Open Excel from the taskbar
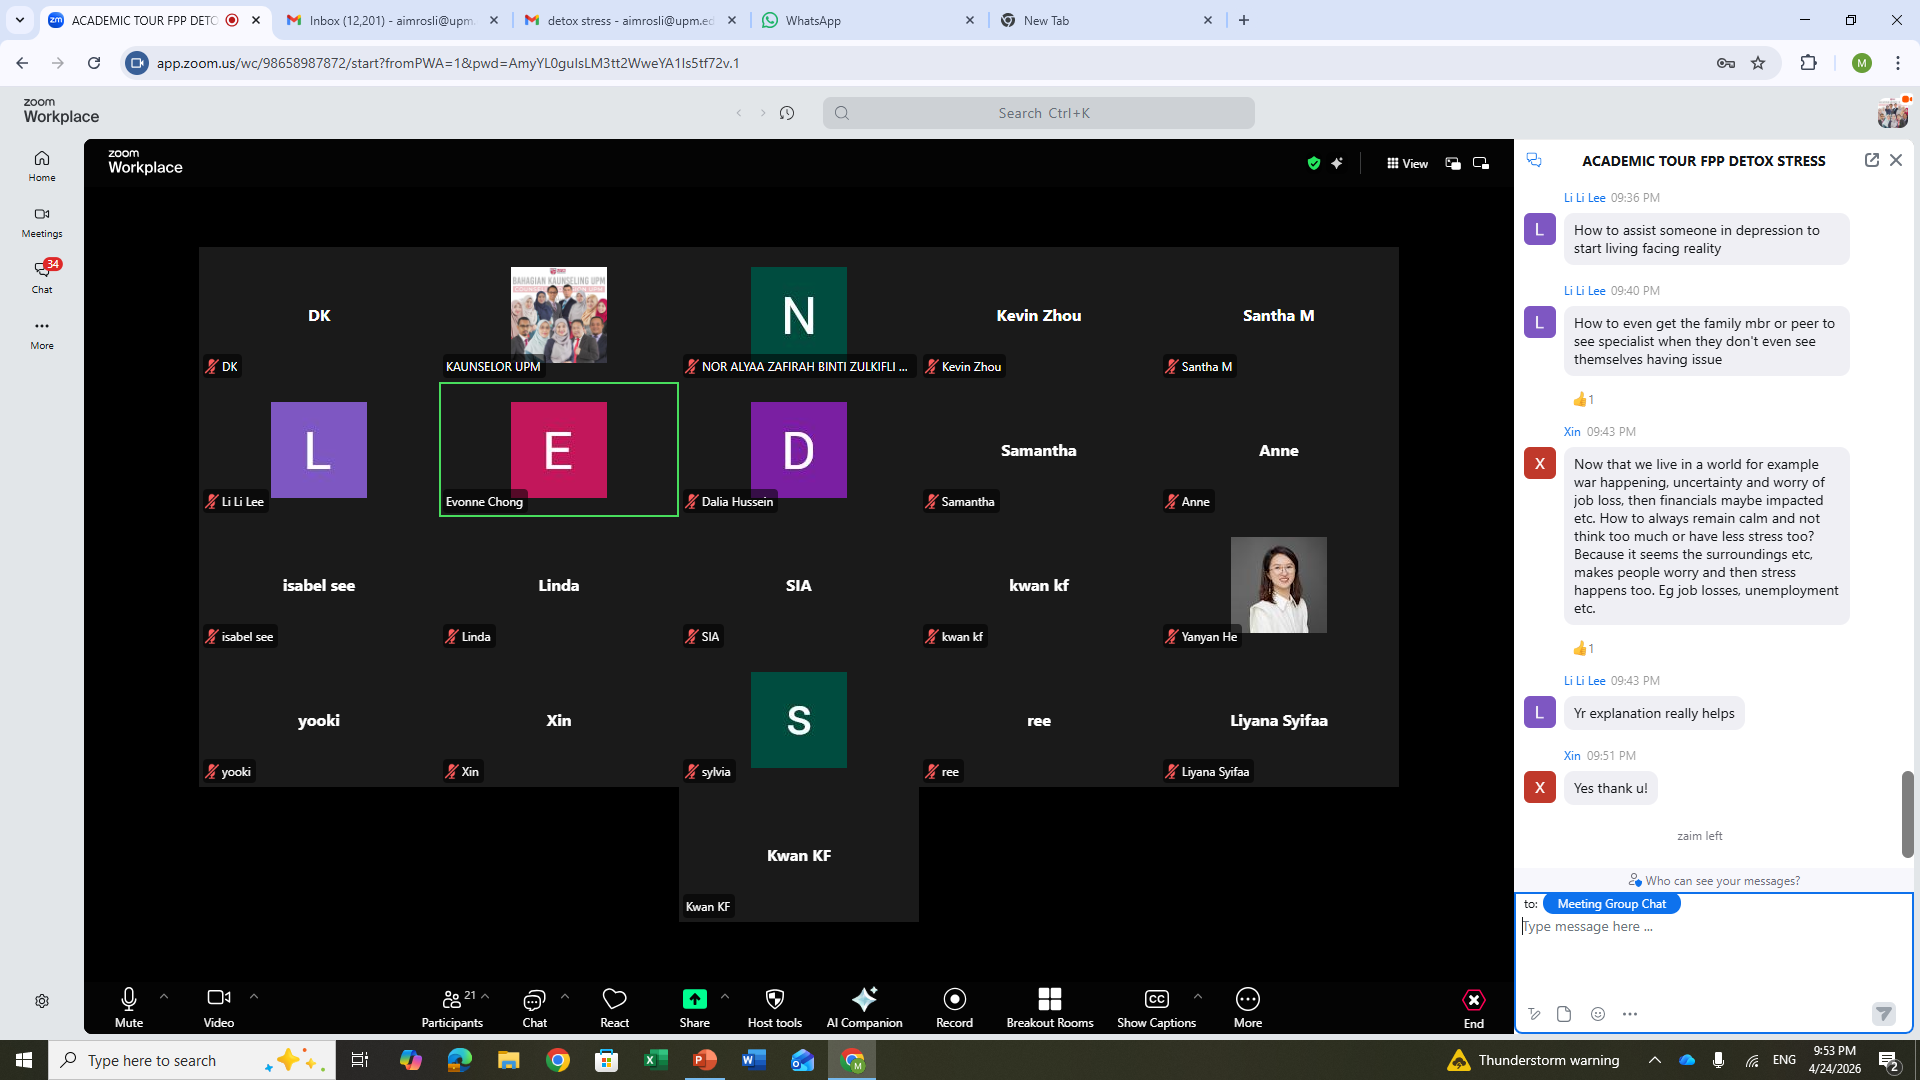 pyautogui.click(x=656, y=1060)
